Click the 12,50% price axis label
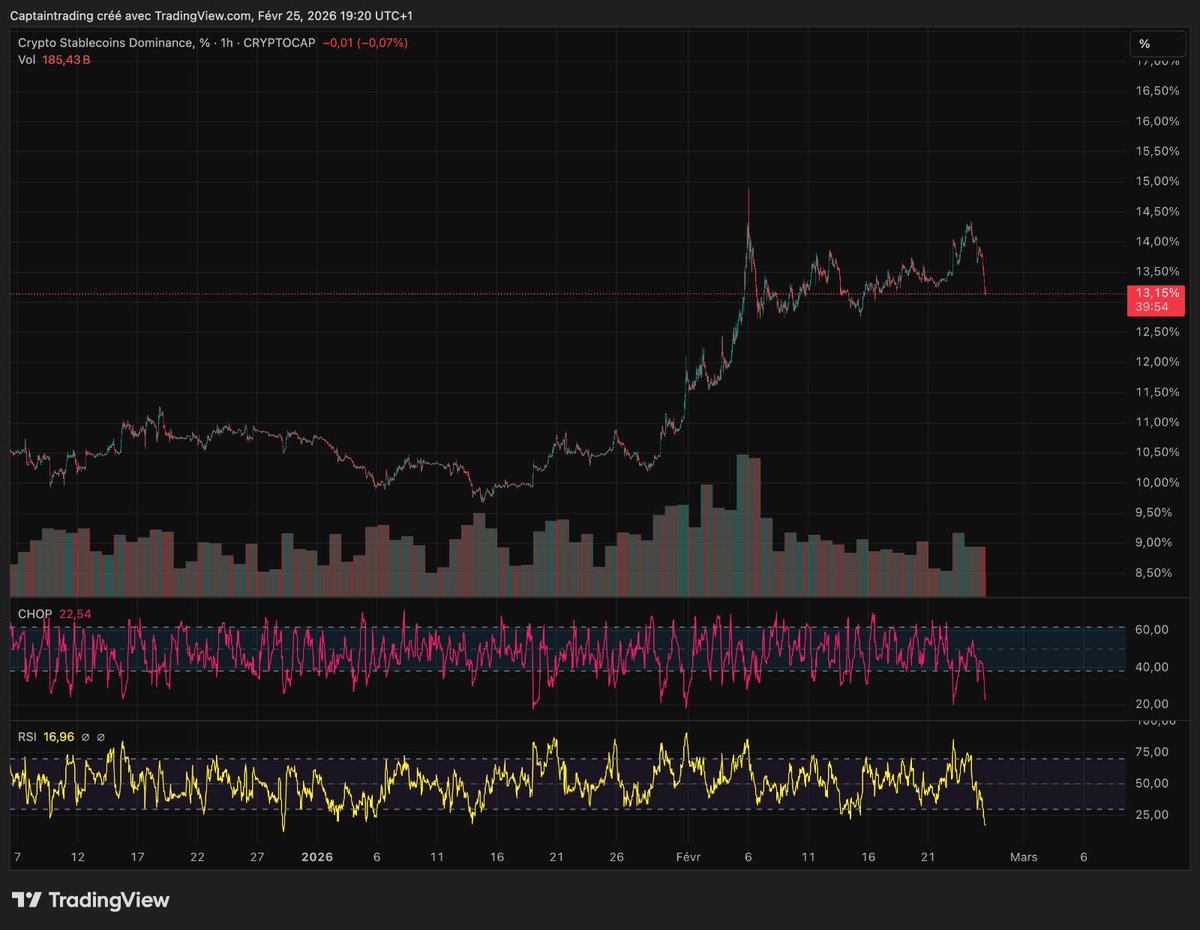The height and width of the screenshot is (930, 1200). click(1157, 332)
